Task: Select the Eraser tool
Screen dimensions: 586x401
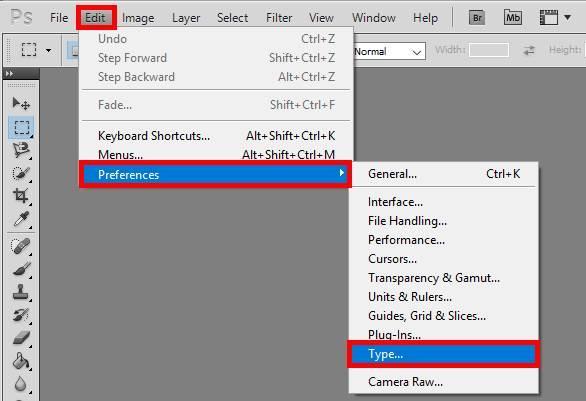Action: click(21, 338)
